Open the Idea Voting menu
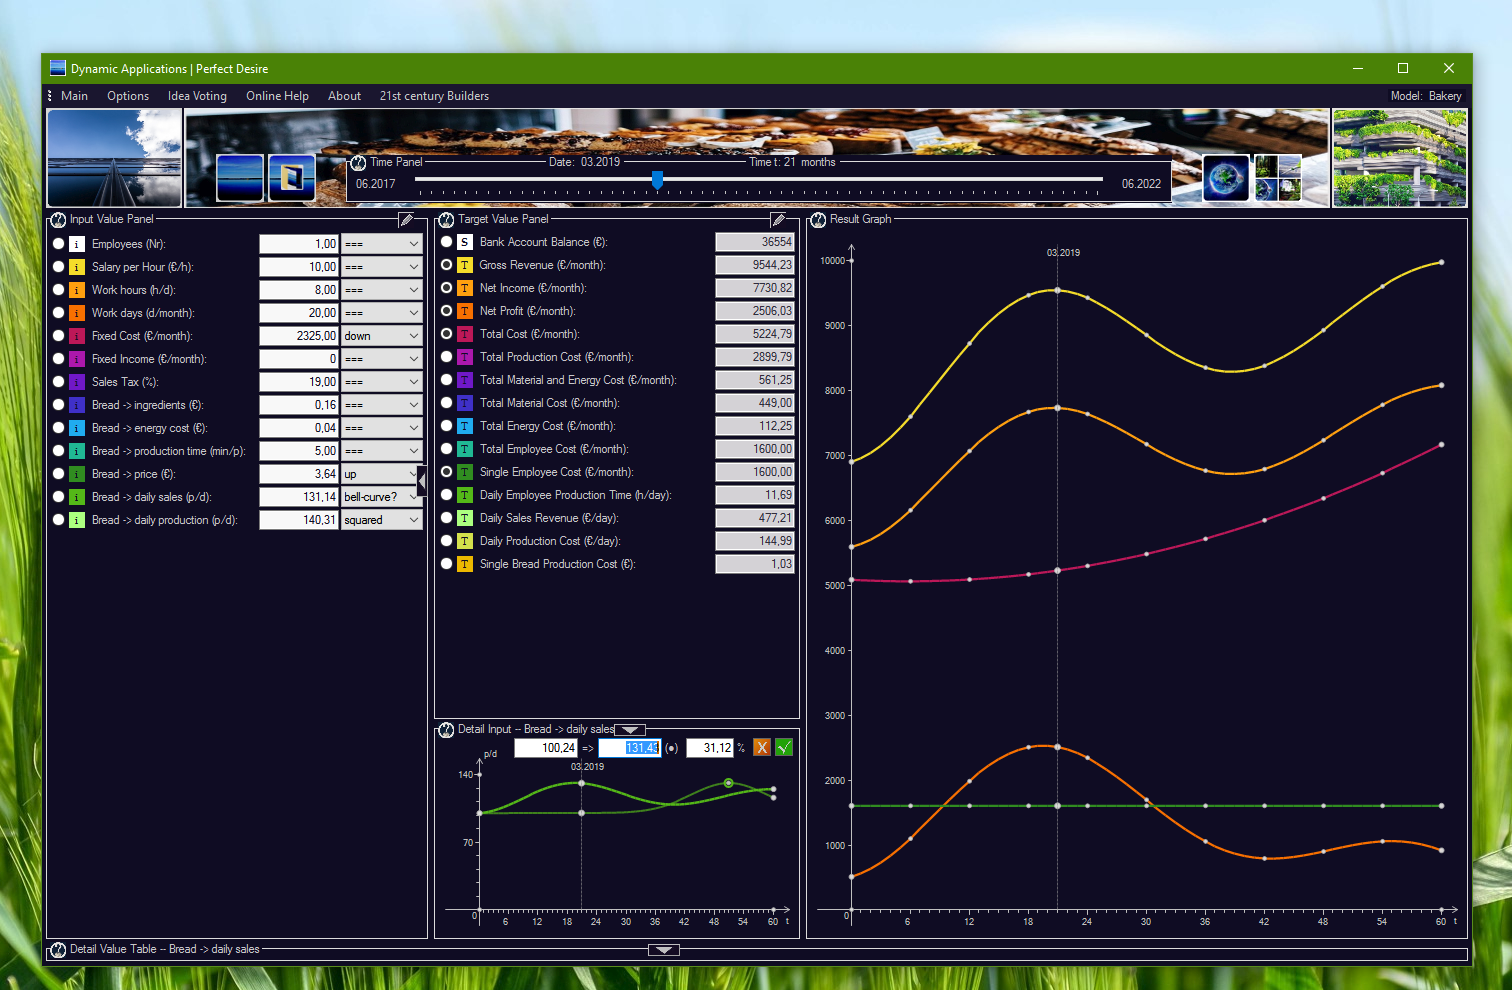Image resolution: width=1512 pixels, height=990 pixels. 197,95
